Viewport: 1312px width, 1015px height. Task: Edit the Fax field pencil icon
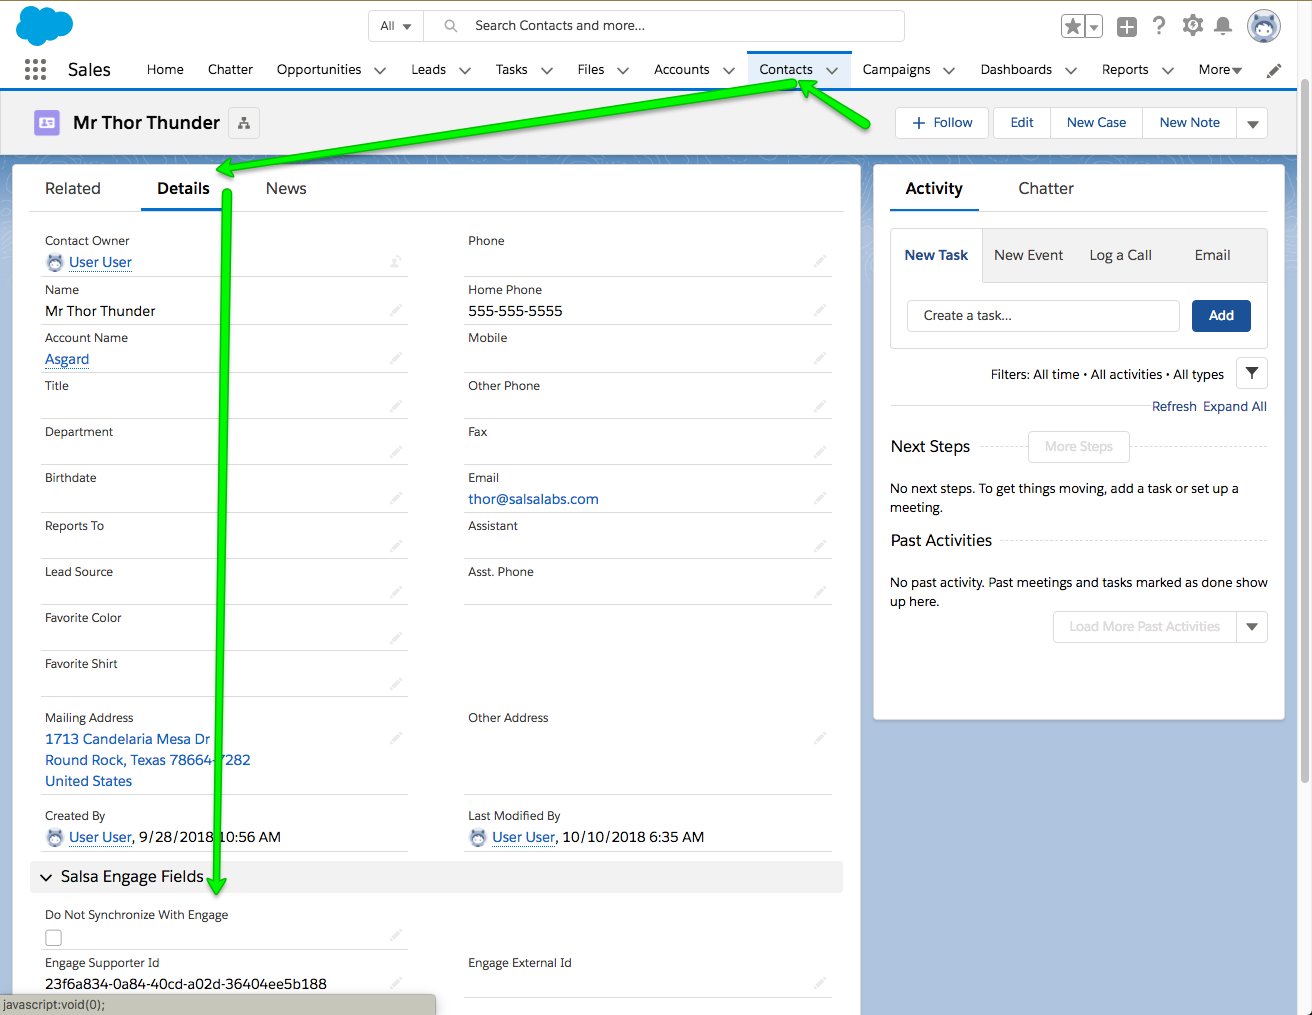820,452
